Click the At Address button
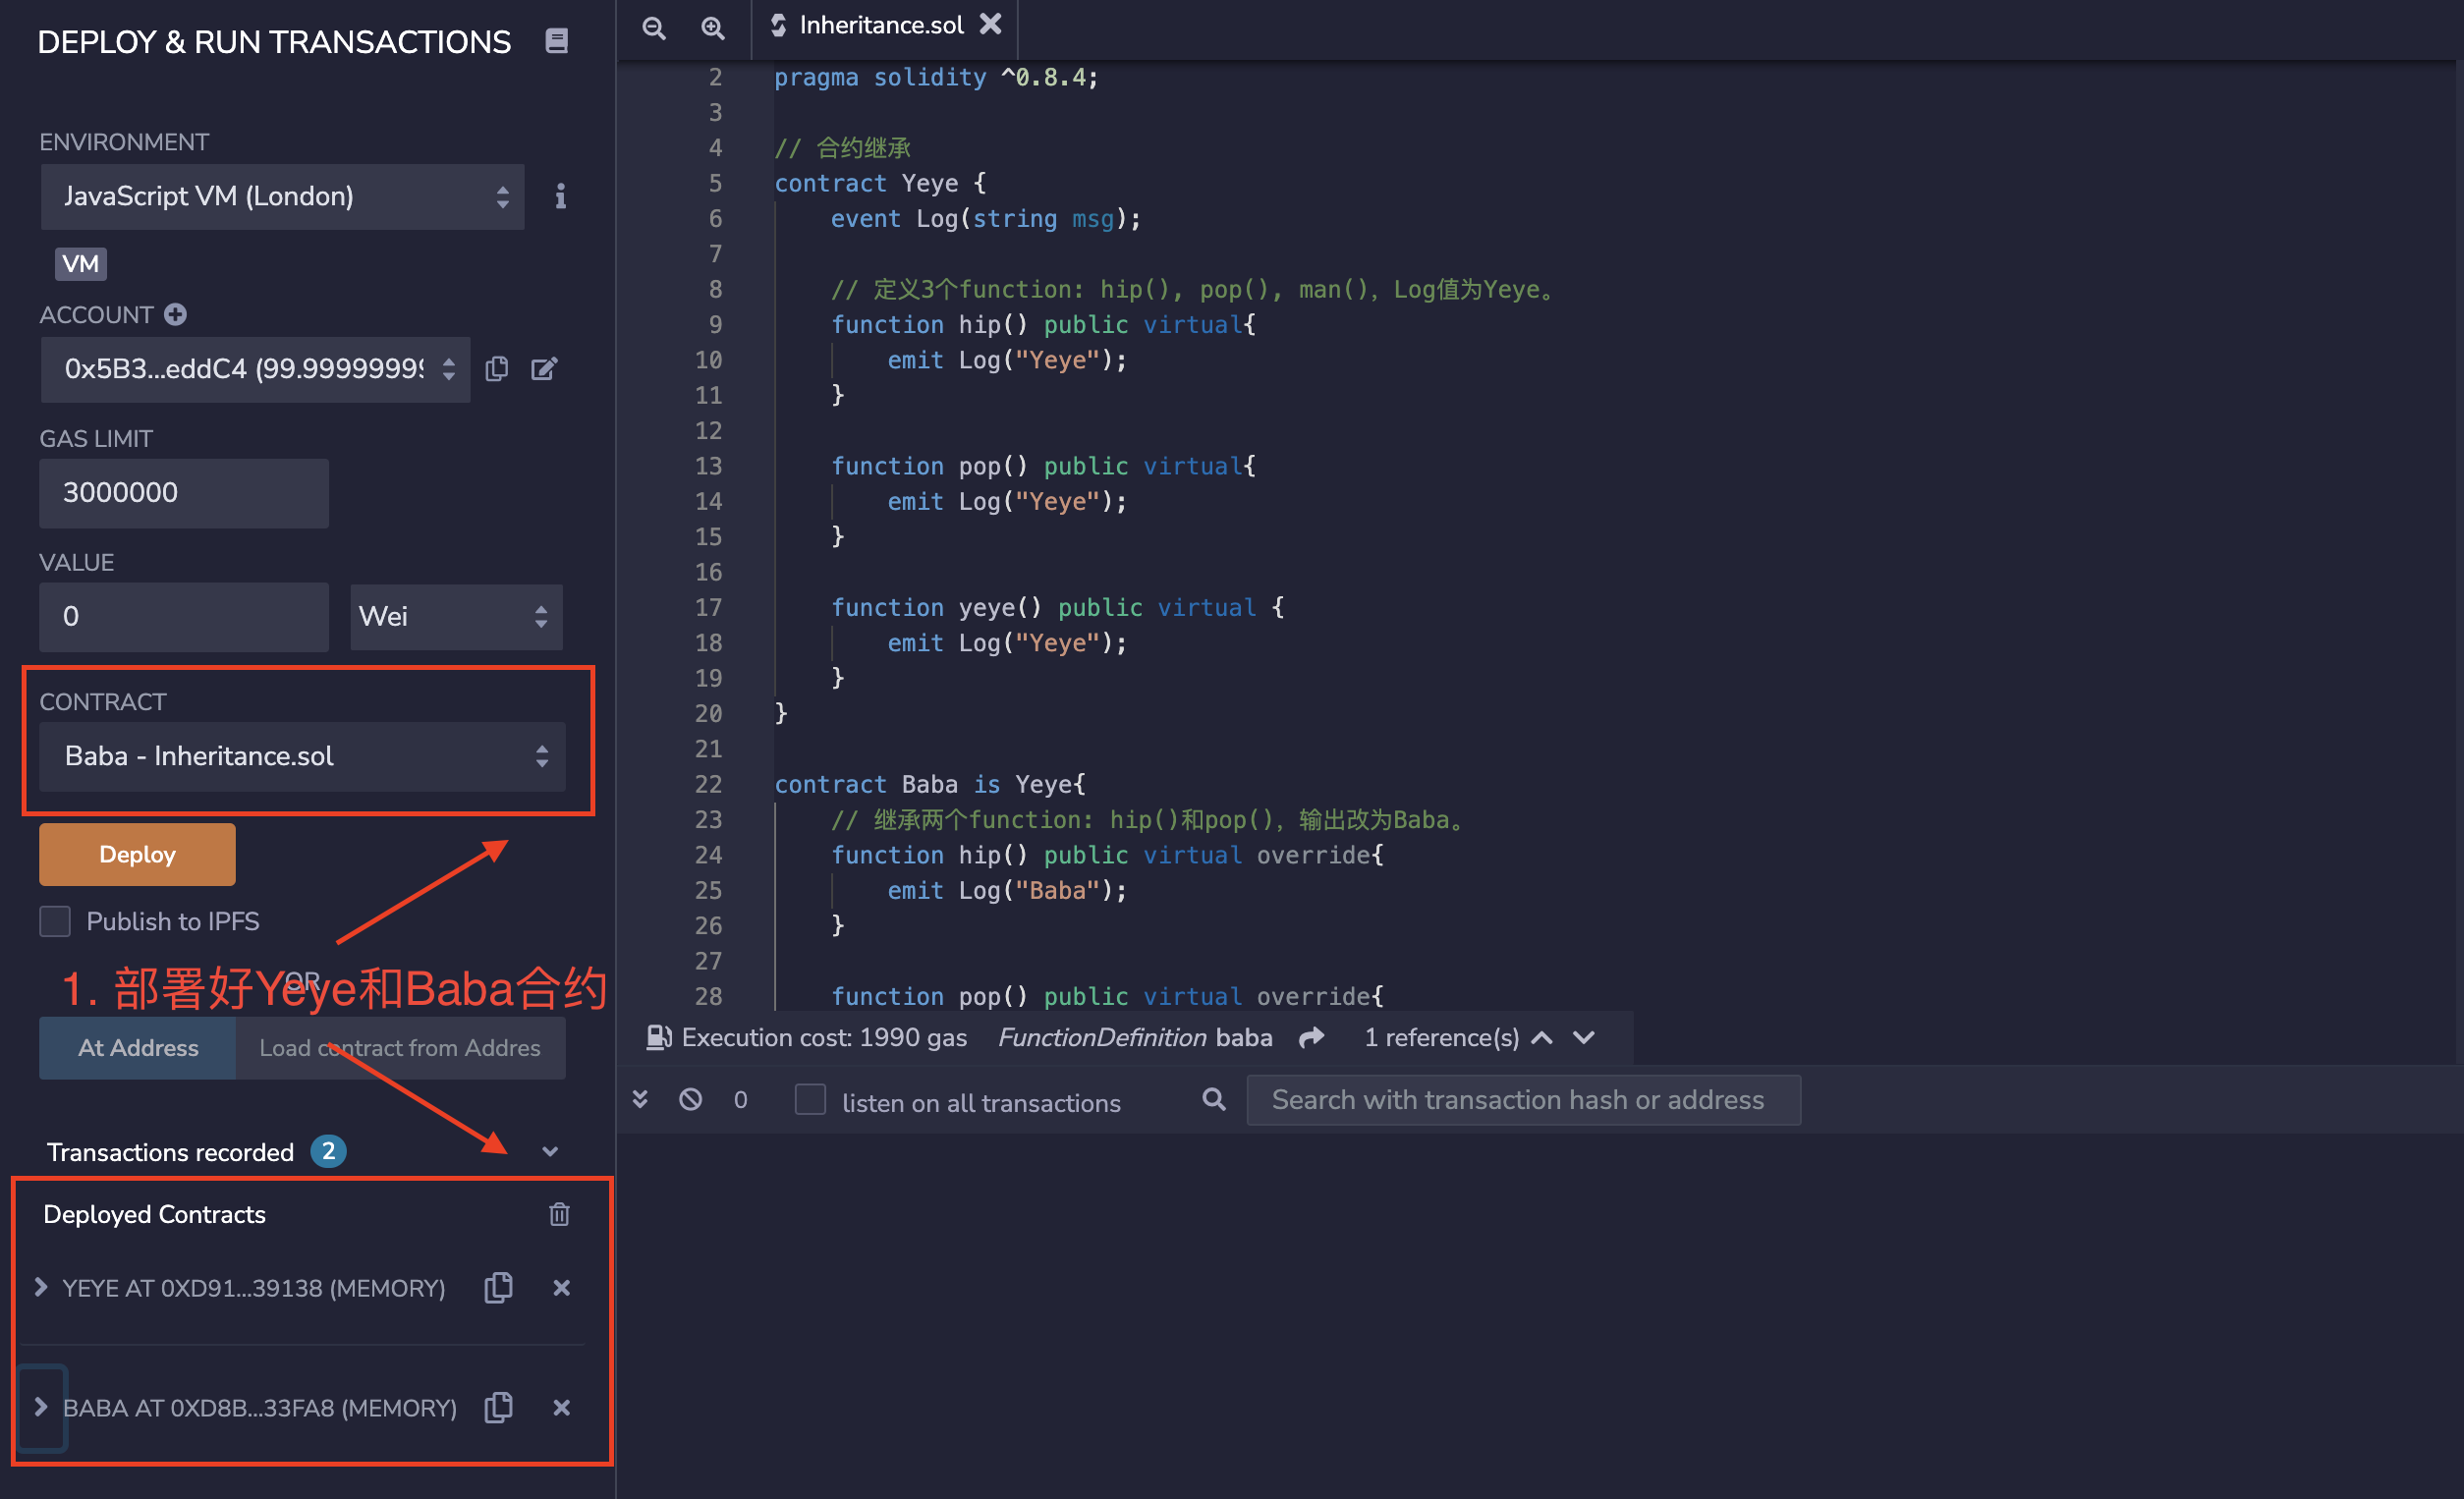Viewport: 2464px width, 1499px height. tap(138, 1047)
